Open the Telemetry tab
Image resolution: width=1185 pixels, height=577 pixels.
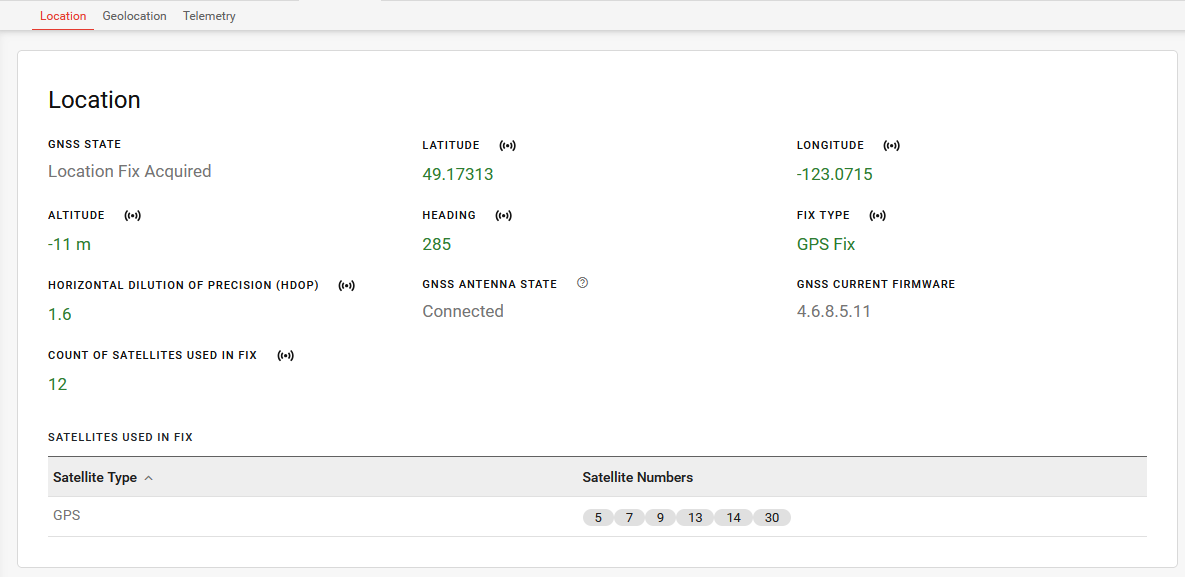tap(209, 16)
